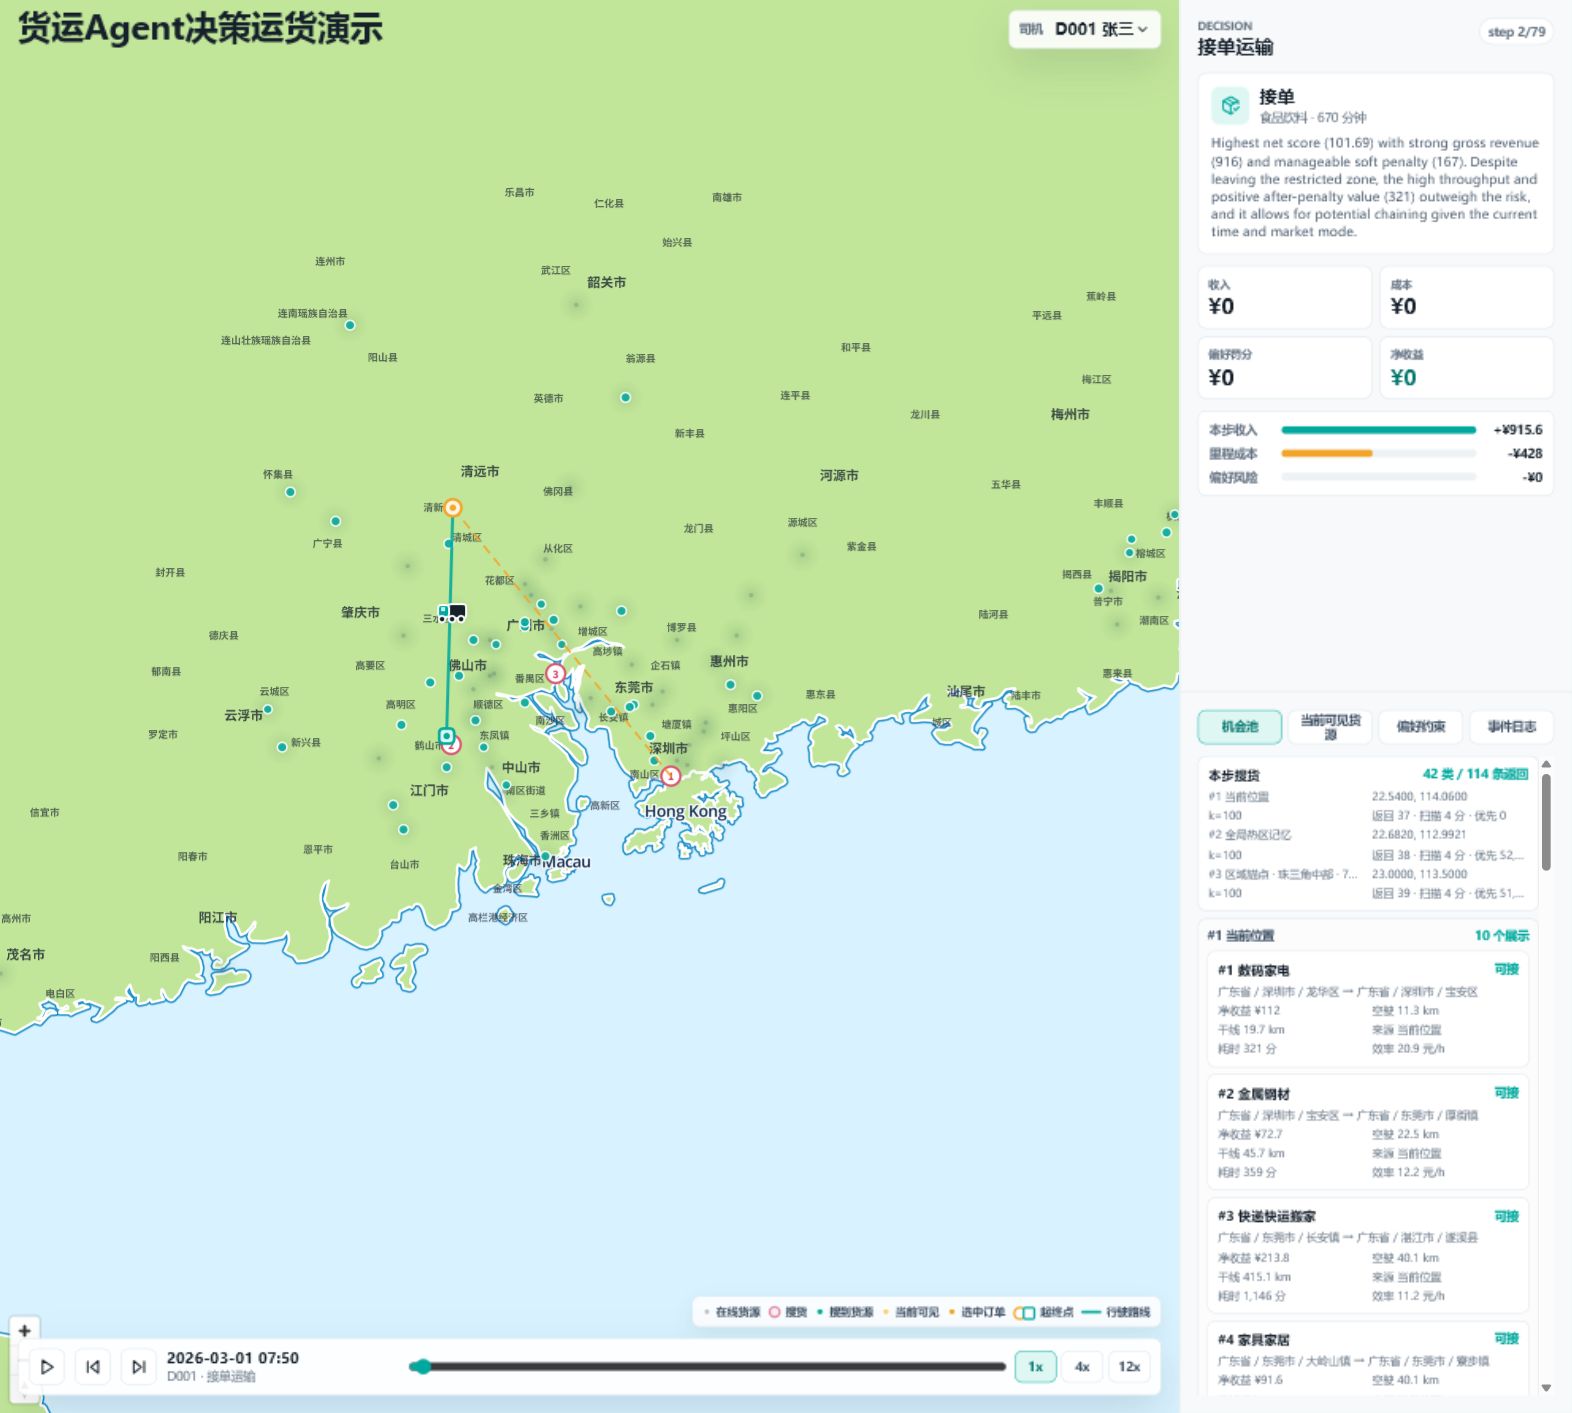Click the 接单运输 decision heading

pyautogui.click(x=1236, y=47)
